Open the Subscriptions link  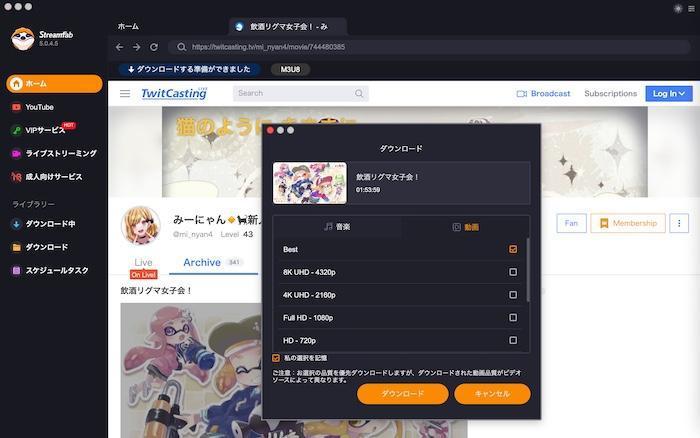point(610,93)
